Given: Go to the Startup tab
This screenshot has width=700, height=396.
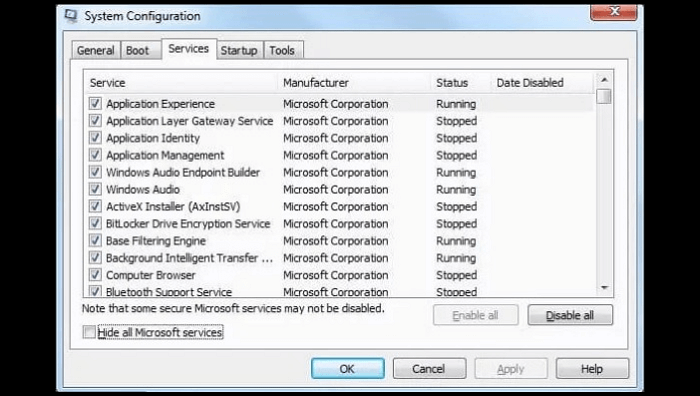Looking at the screenshot, I should pyautogui.click(x=239, y=50).
